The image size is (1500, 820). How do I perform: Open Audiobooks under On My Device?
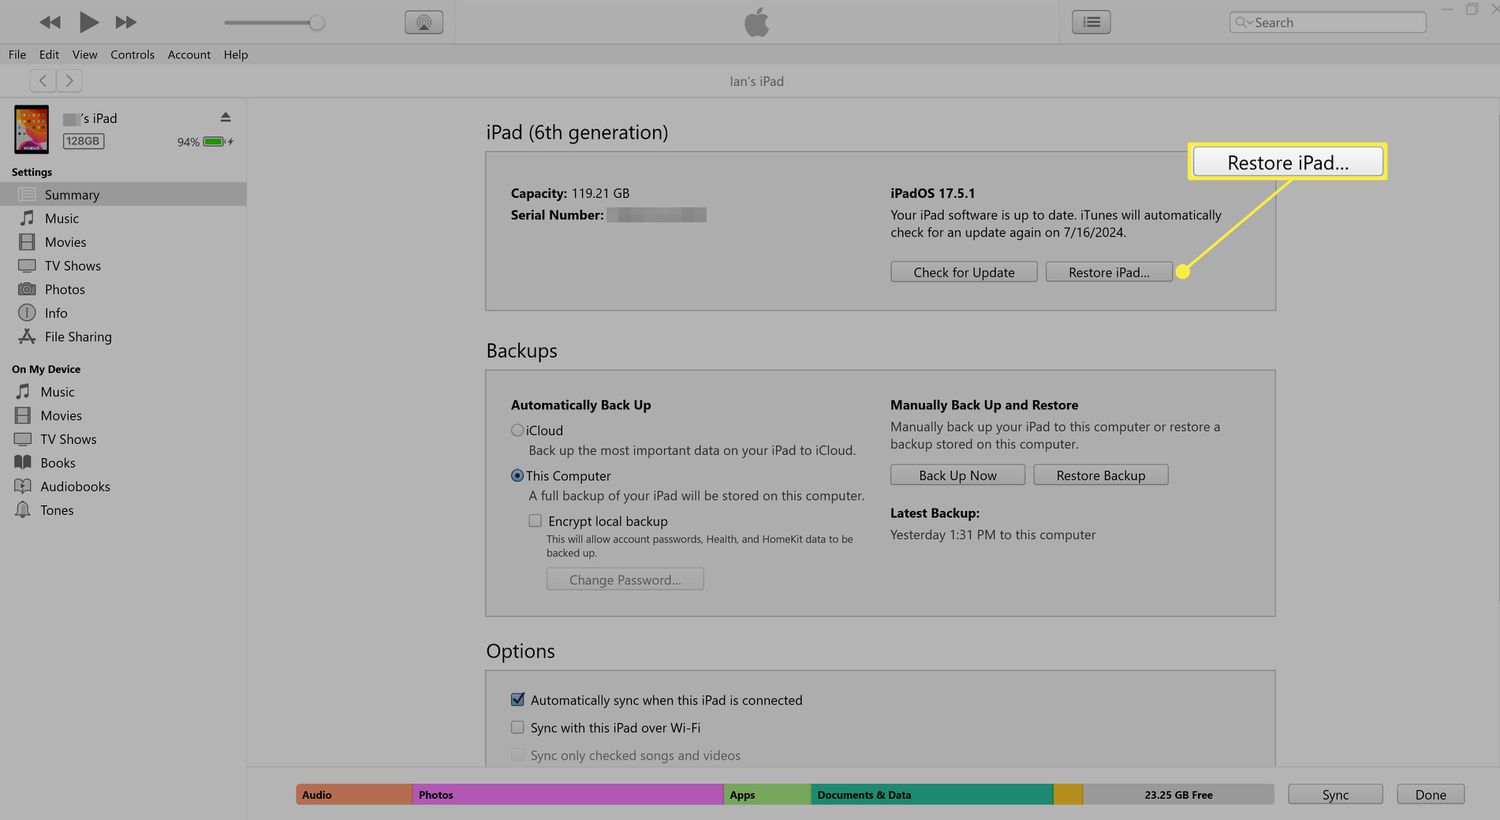click(x=75, y=486)
